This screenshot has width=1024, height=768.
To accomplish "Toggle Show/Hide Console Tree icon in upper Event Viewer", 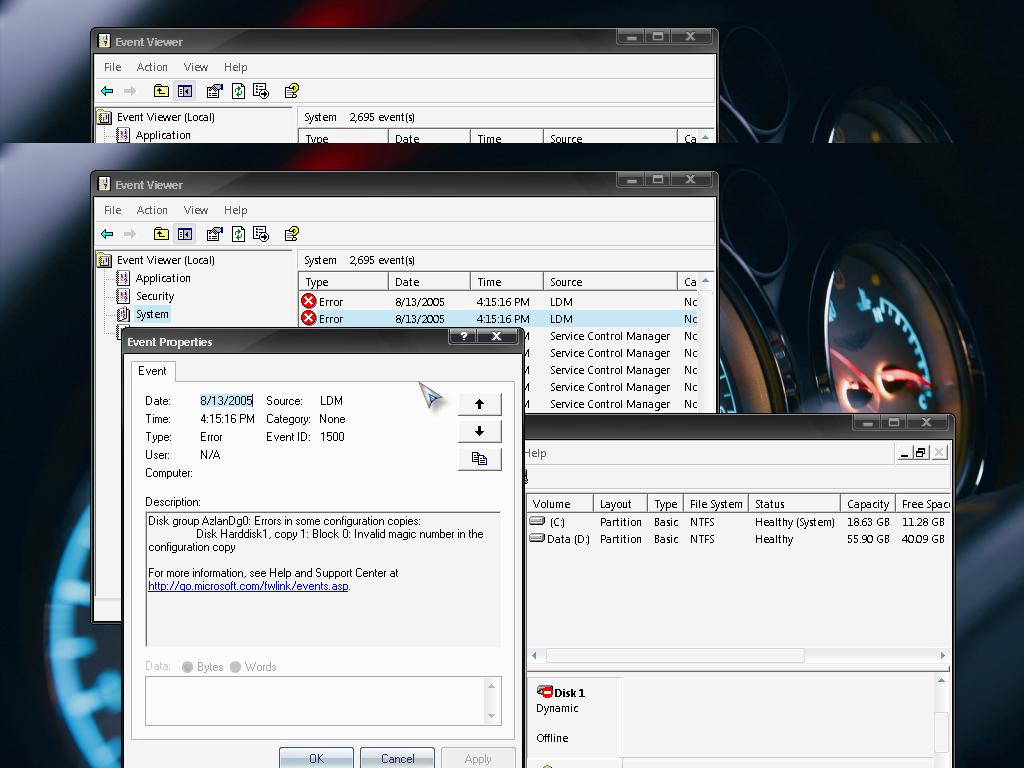I will (x=185, y=91).
